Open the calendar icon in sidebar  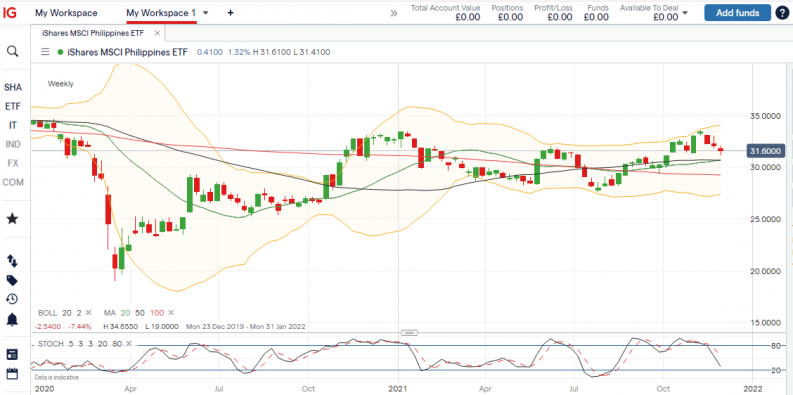coord(13,374)
